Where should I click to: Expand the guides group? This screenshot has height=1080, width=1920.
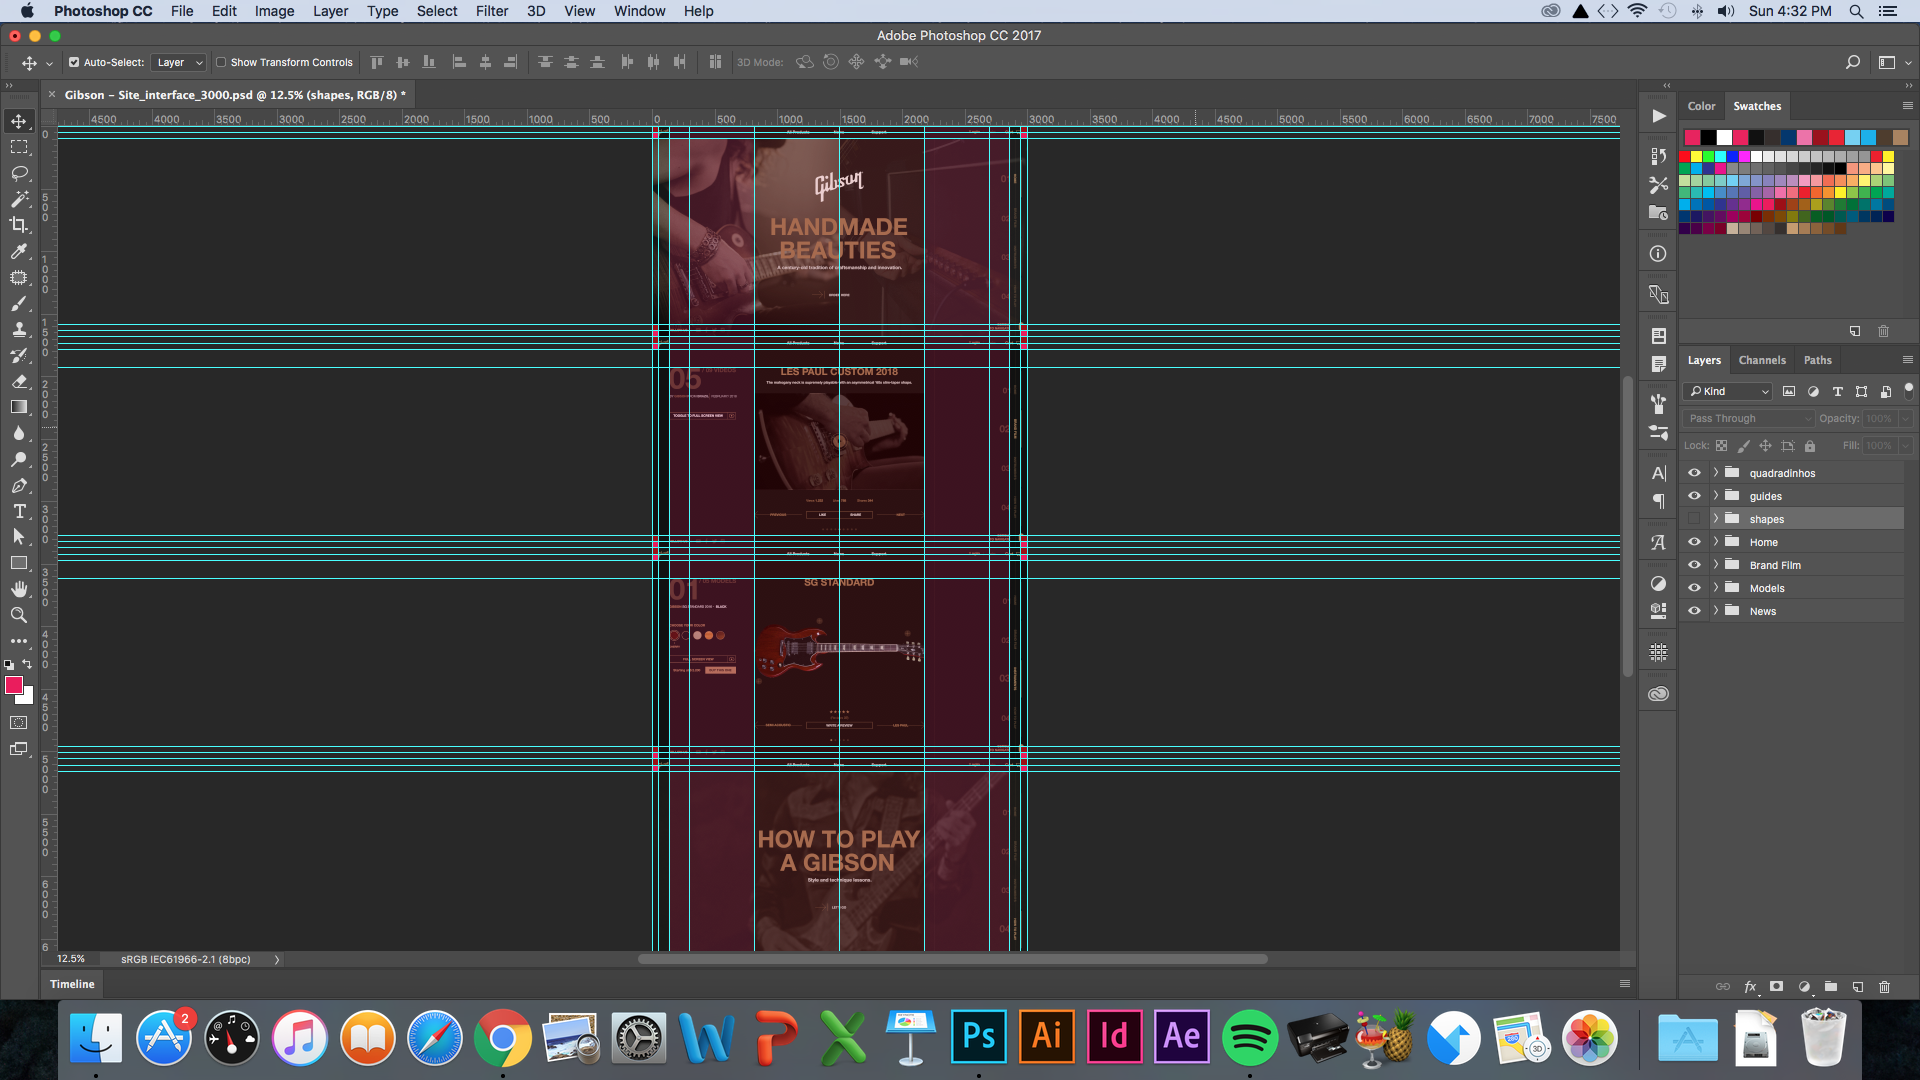[x=1716, y=496]
